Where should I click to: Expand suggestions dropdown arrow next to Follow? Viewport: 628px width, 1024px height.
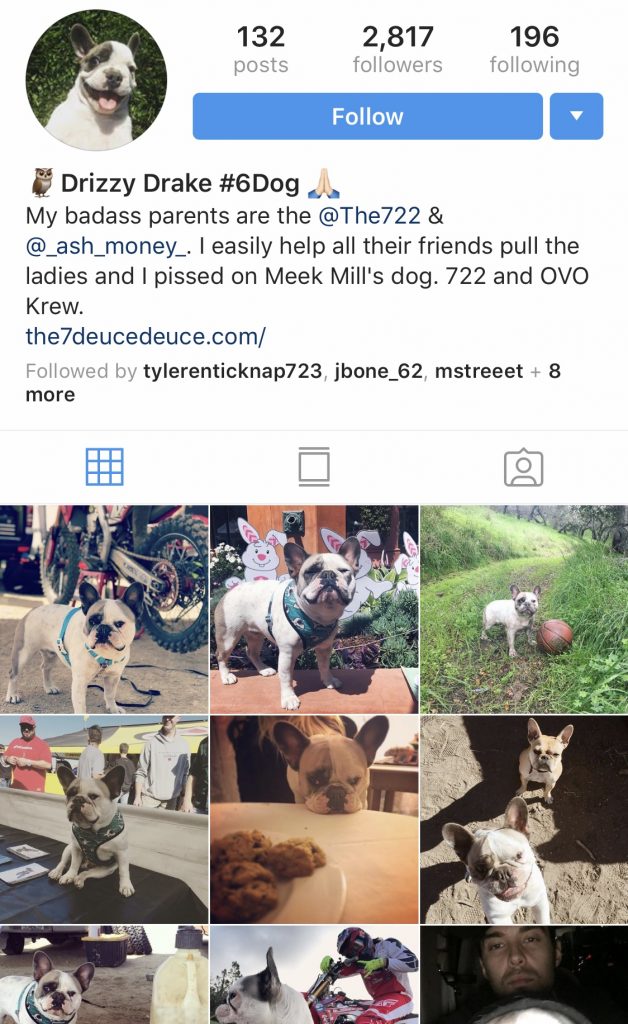tap(576, 116)
